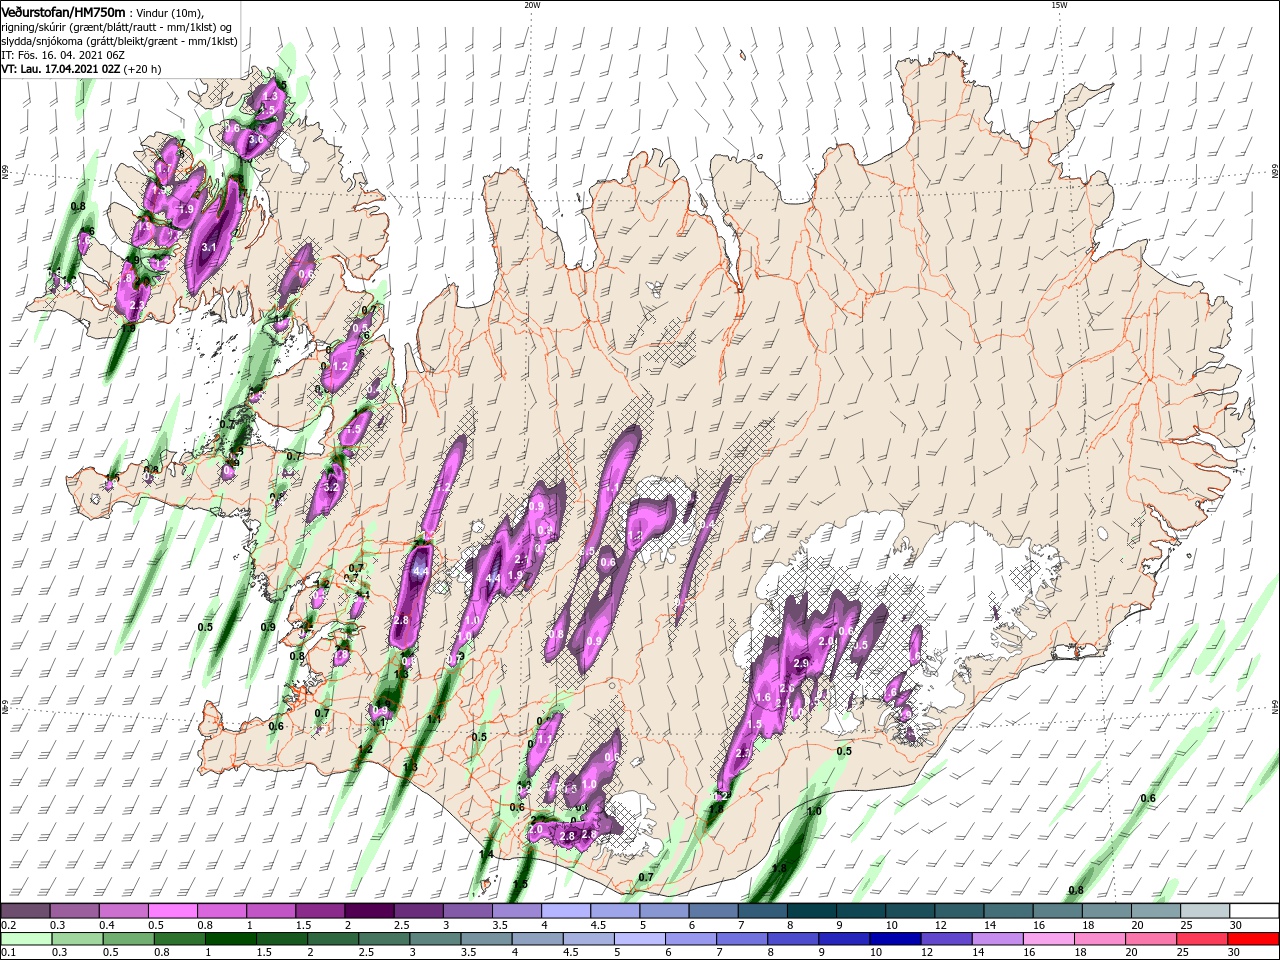
Task: Click the "15W" longitude label
Action: pos(1059,5)
